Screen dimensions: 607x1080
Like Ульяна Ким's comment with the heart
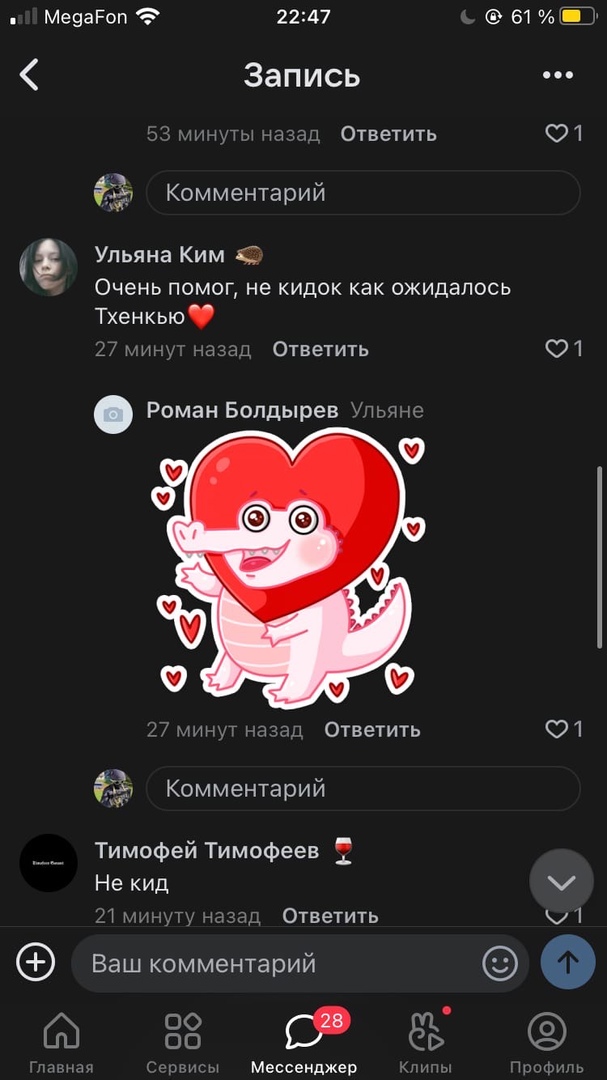pyautogui.click(x=564, y=349)
